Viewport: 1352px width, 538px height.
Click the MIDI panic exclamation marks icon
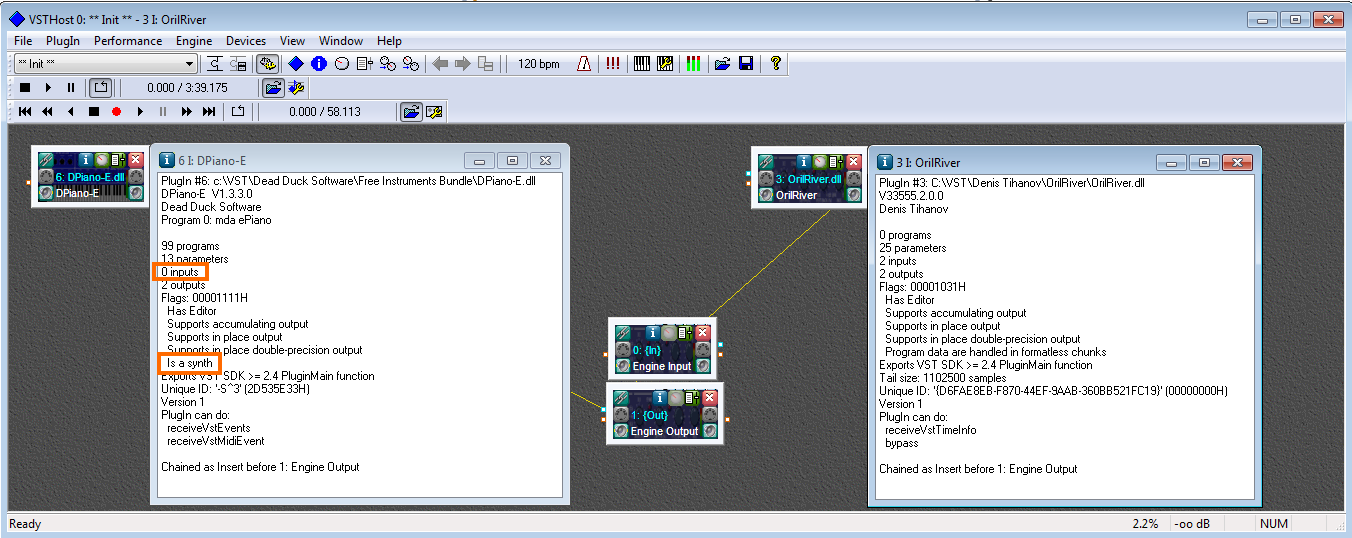[612, 64]
